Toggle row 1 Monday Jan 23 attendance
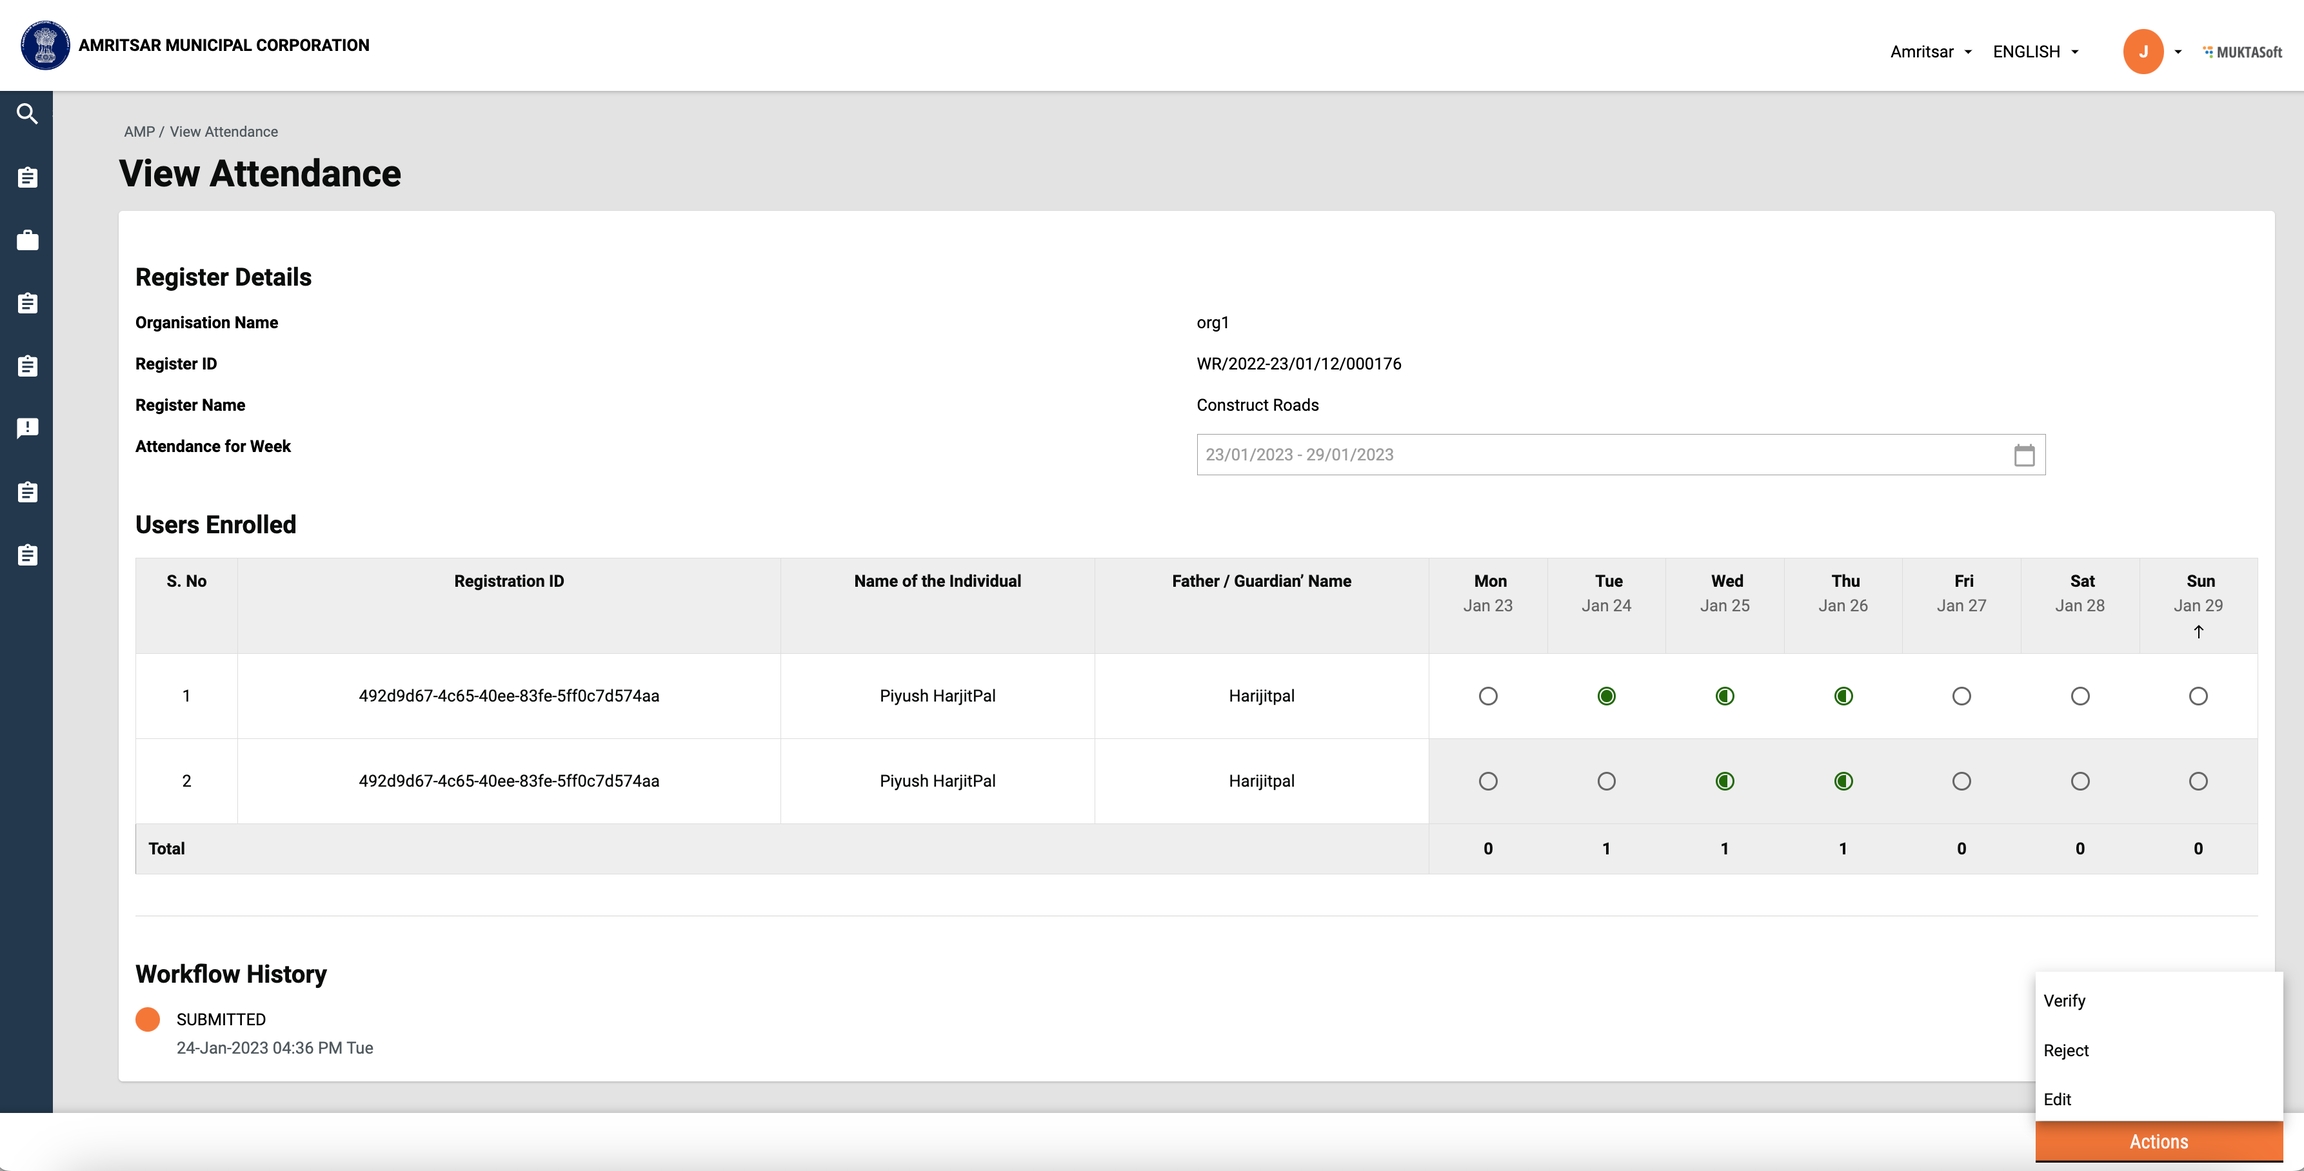Viewport: 2304px width, 1171px height. click(1488, 696)
